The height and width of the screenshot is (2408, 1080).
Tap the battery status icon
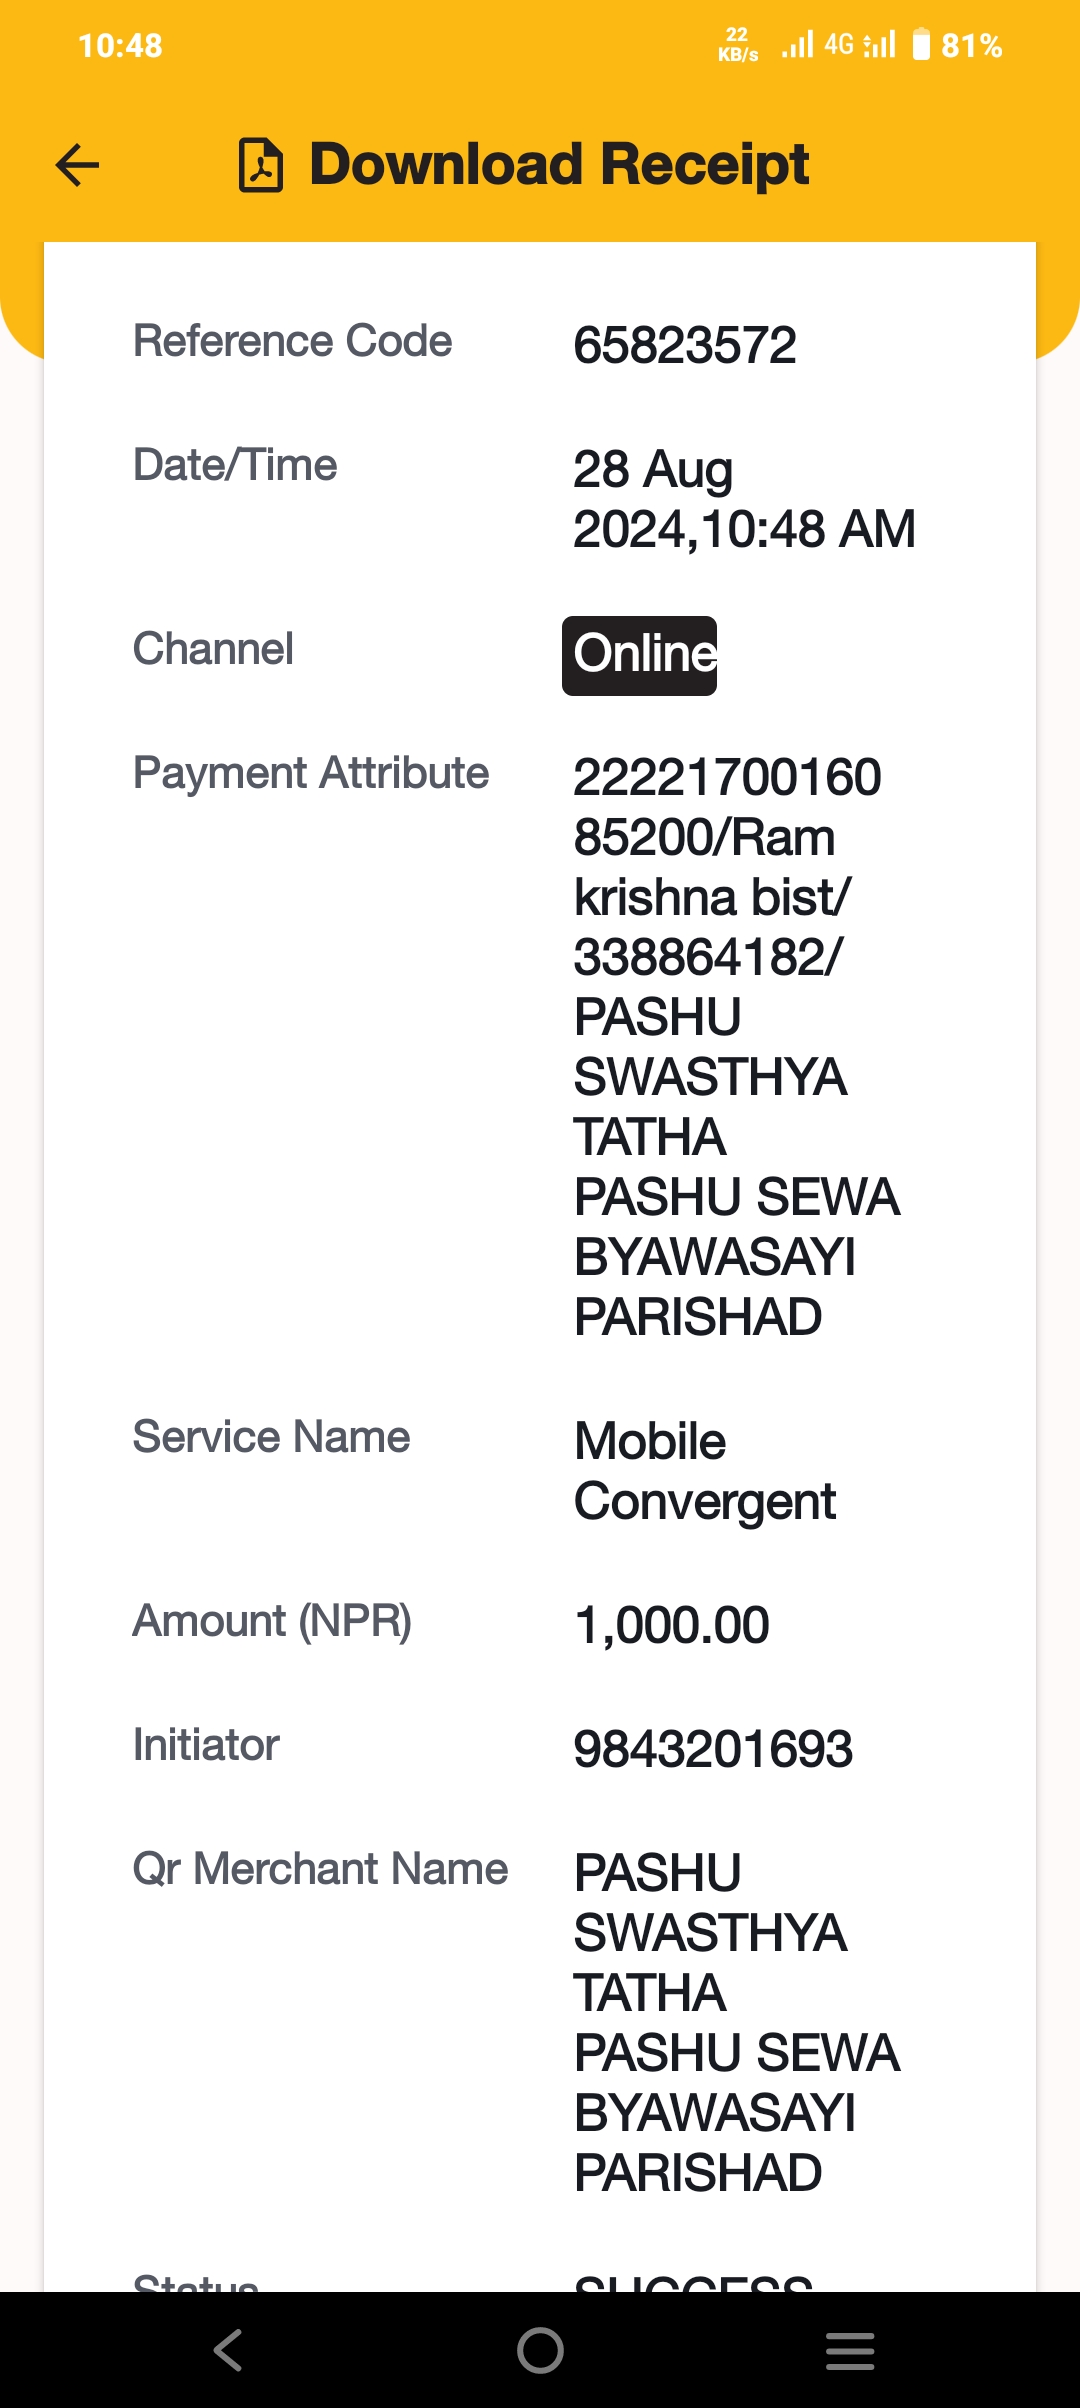click(x=921, y=45)
